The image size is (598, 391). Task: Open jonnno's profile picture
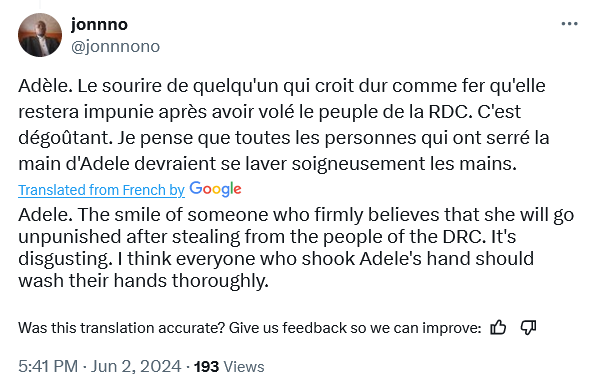coord(40,35)
